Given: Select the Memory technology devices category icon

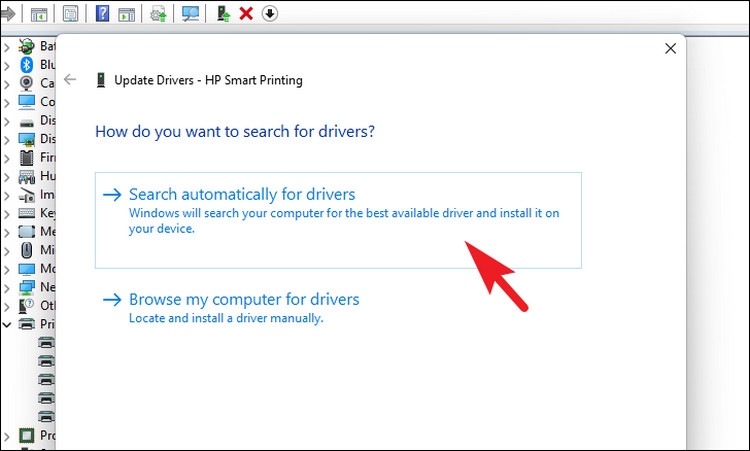Looking at the screenshot, I should [x=27, y=231].
